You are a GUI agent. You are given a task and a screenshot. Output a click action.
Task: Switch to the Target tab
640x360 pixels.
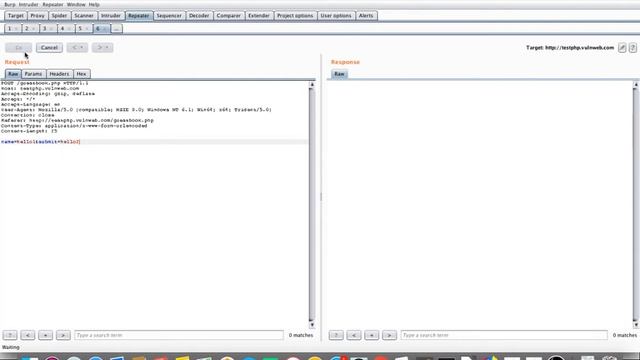click(16, 16)
